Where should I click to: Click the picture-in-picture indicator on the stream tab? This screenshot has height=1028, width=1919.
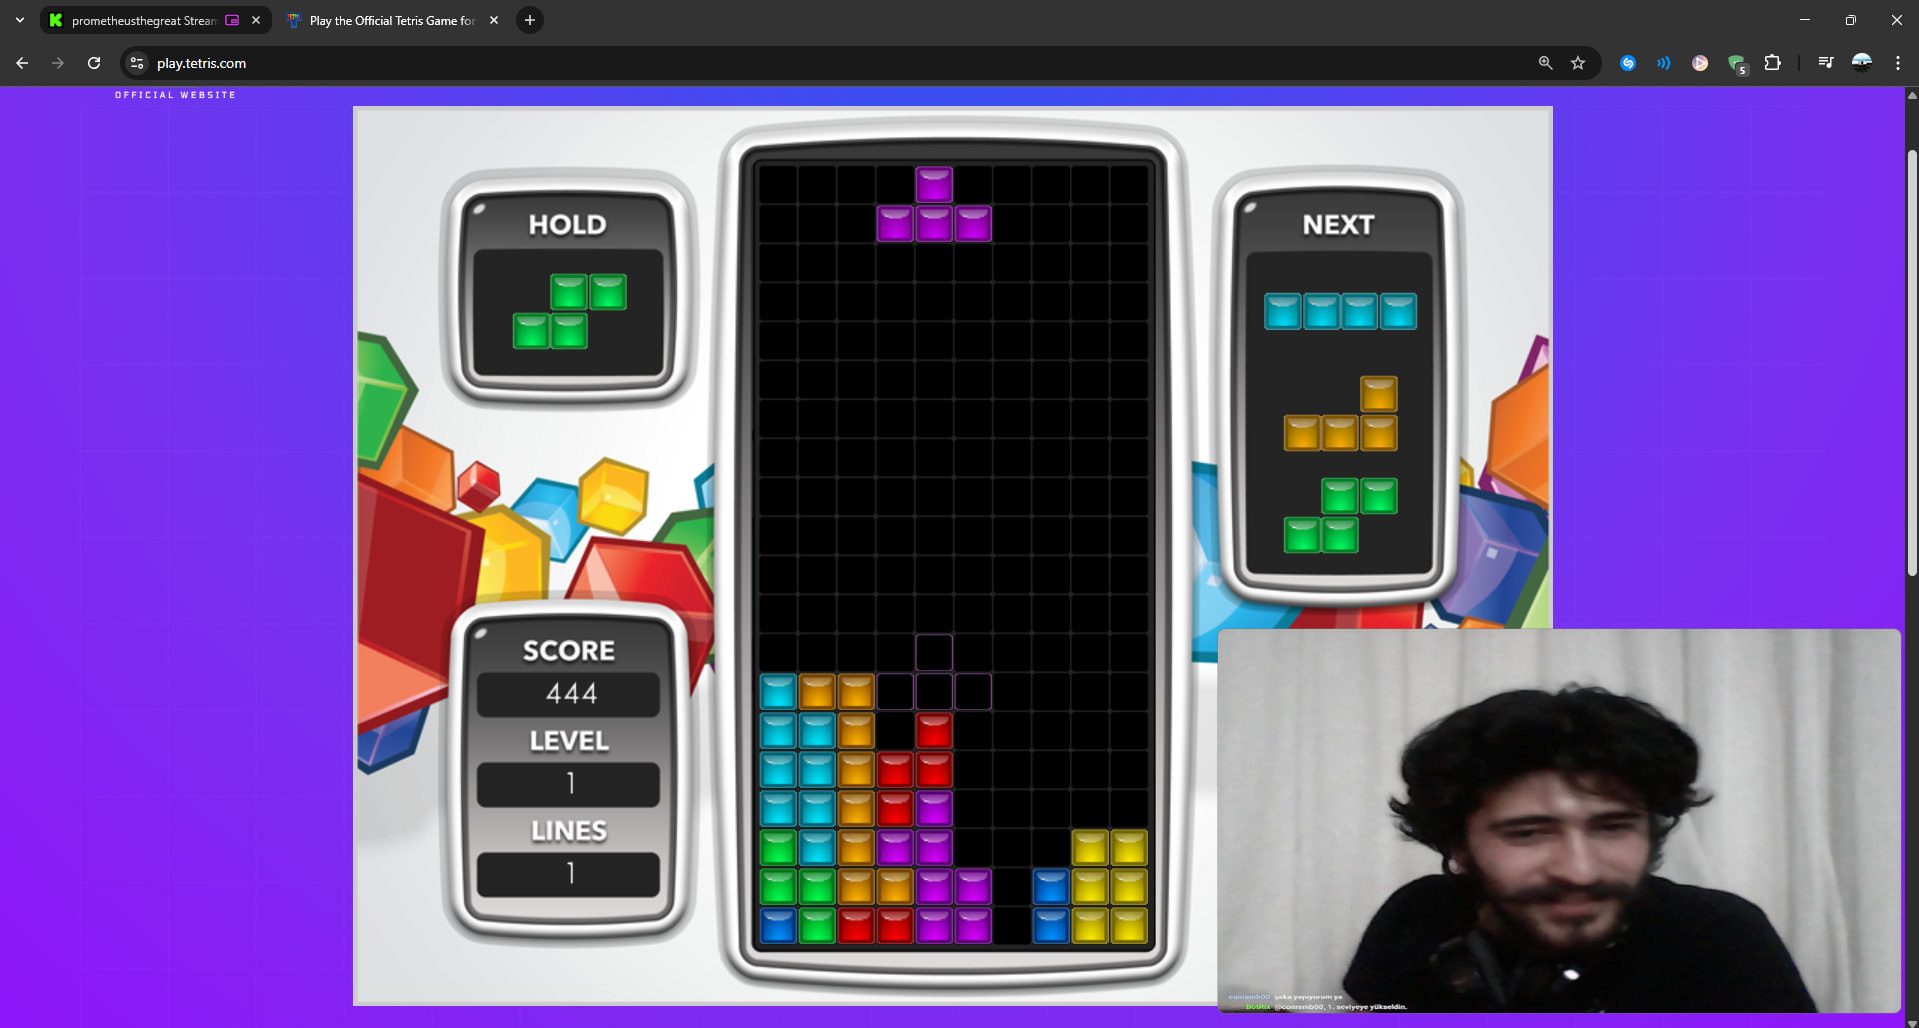point(232,20)
